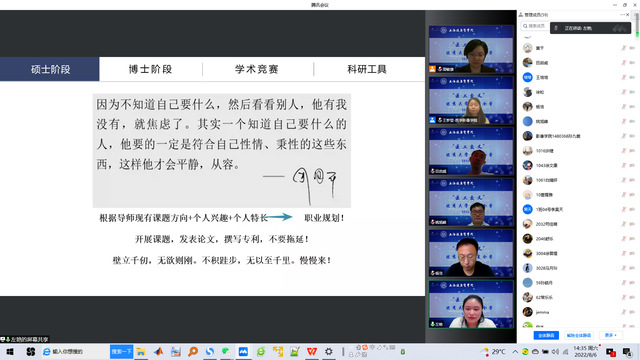Screen dimensions: 640x360
Task: Open the 科研工具 slide tab
Action: tap(367, 69)
